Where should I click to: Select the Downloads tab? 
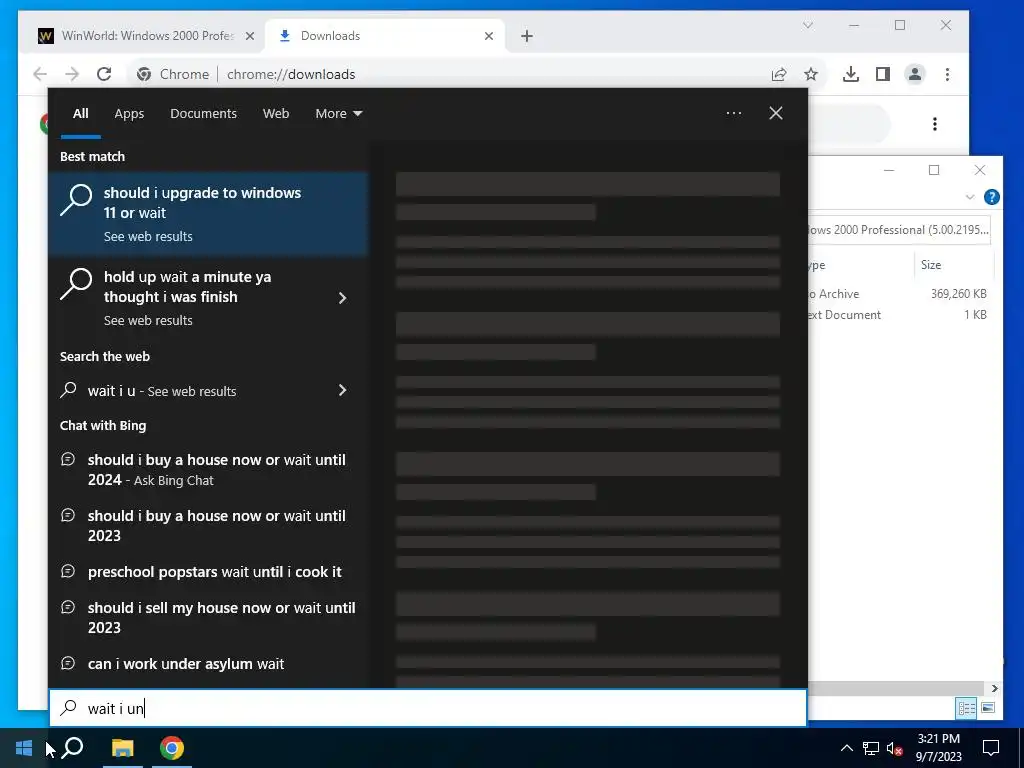385,36
